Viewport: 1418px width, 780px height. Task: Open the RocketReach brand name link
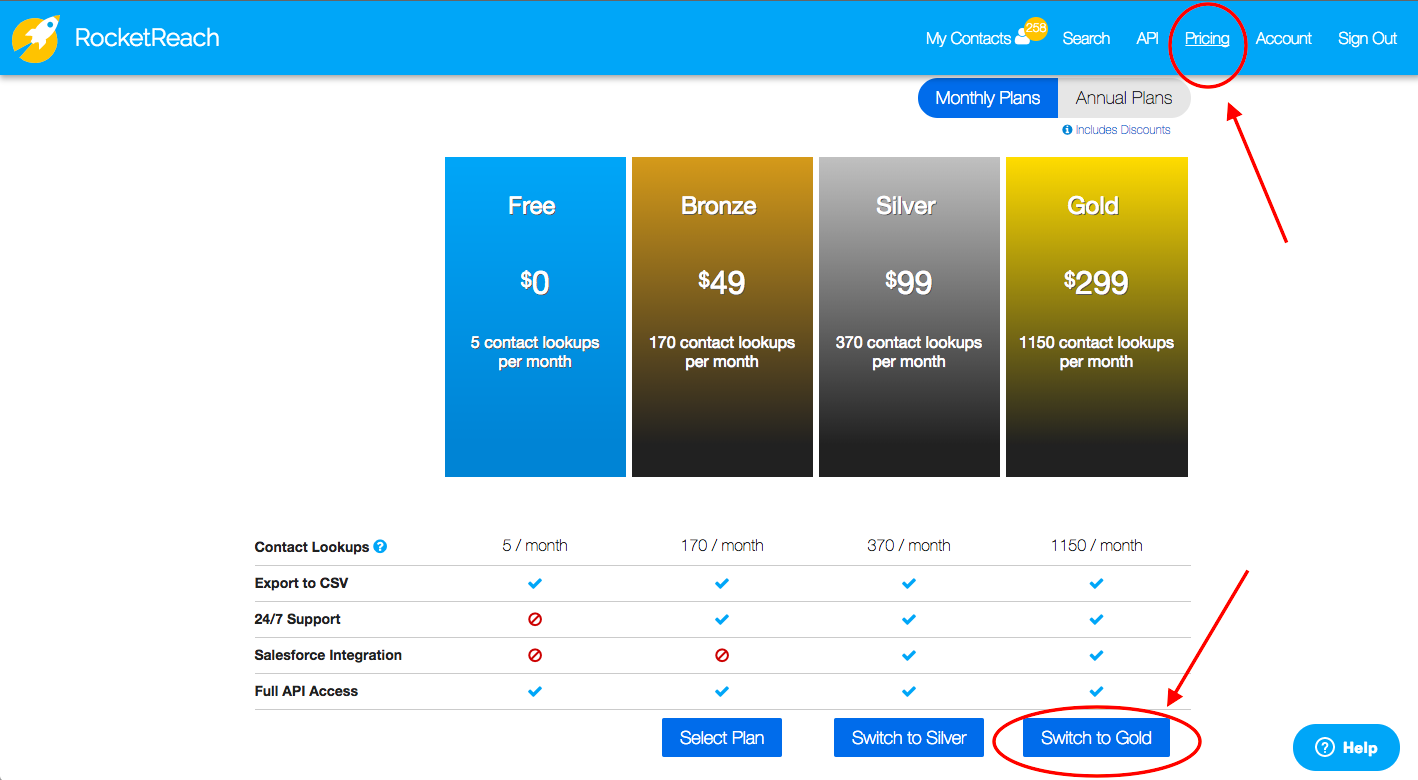coord(147,38)
